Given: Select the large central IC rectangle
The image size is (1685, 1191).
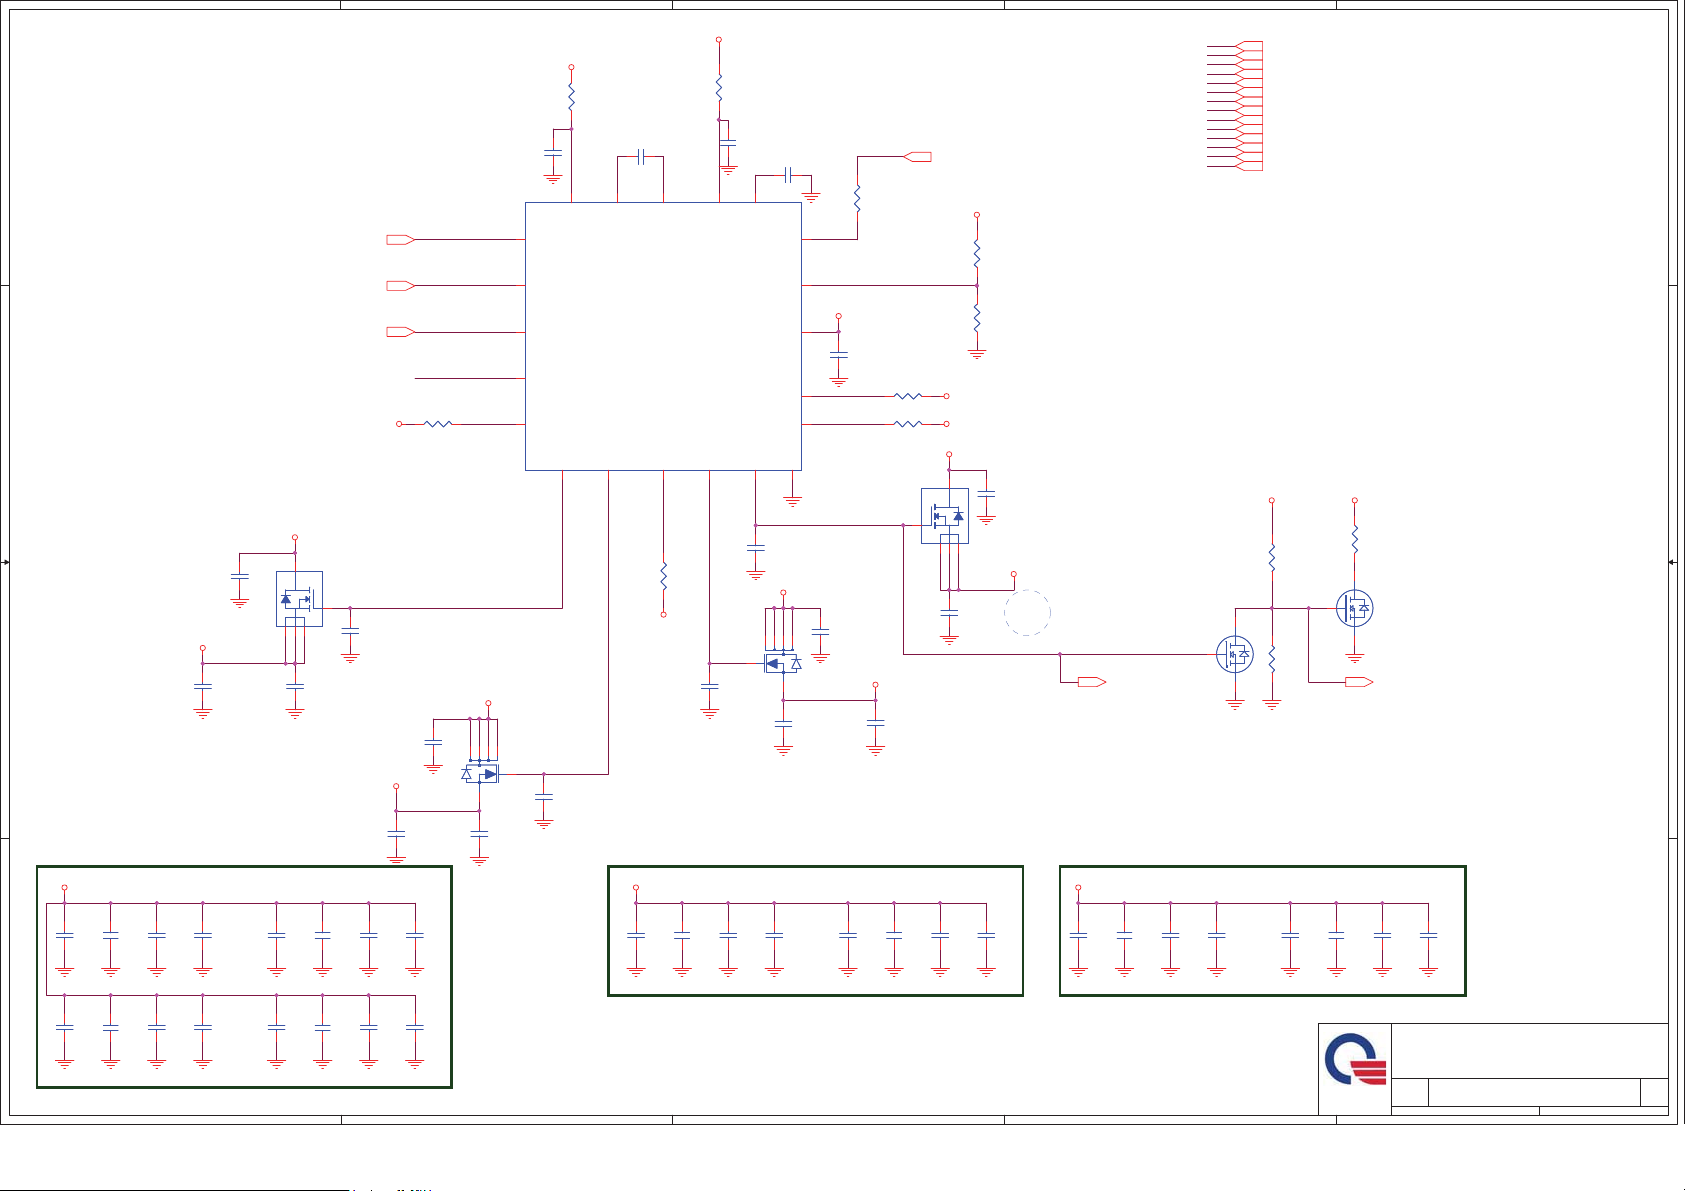Looking at the screenshot, I should click(x=663, y=336).
